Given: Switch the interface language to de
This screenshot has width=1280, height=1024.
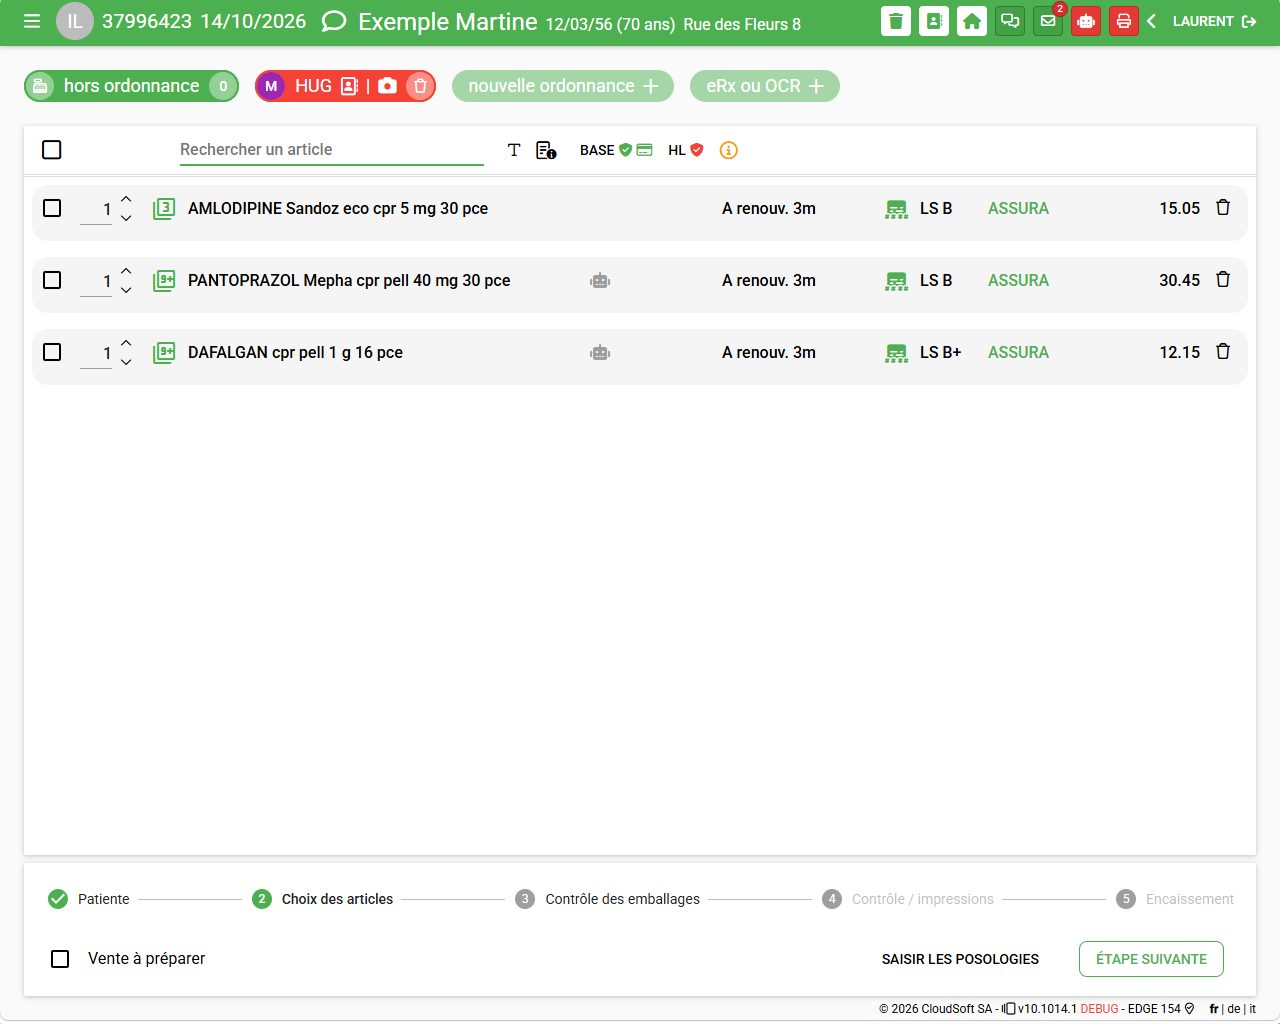Looking at the screenshot, I should click(1233, 1009).
